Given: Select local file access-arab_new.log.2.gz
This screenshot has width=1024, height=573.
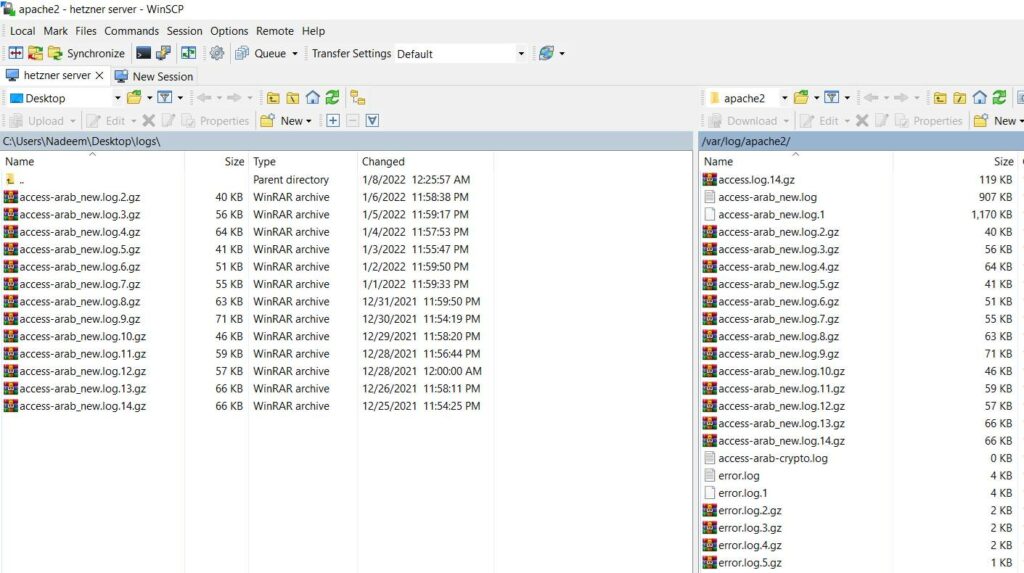Looking at the screenshot, I should click(x=247, y=197).
